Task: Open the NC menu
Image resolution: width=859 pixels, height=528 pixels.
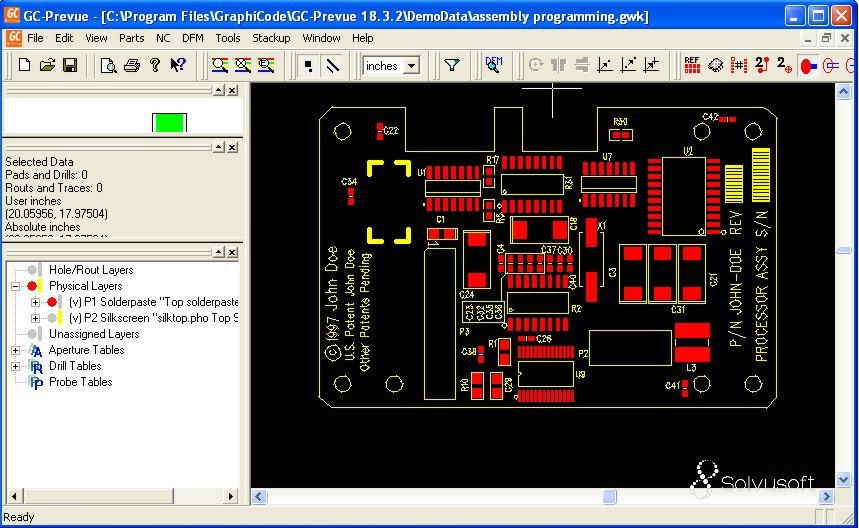Action: pyautogui.click(x=163, y=38)
